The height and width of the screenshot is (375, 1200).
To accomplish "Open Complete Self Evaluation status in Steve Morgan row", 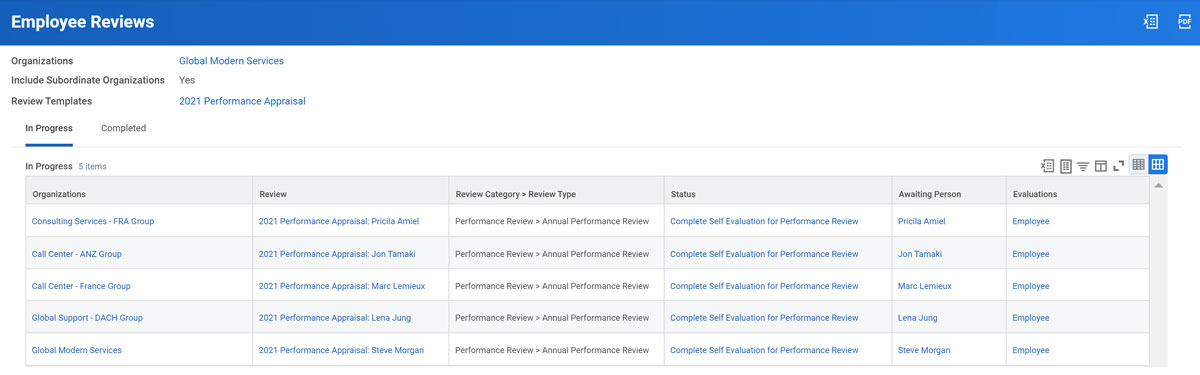I will tap(764, 350).
